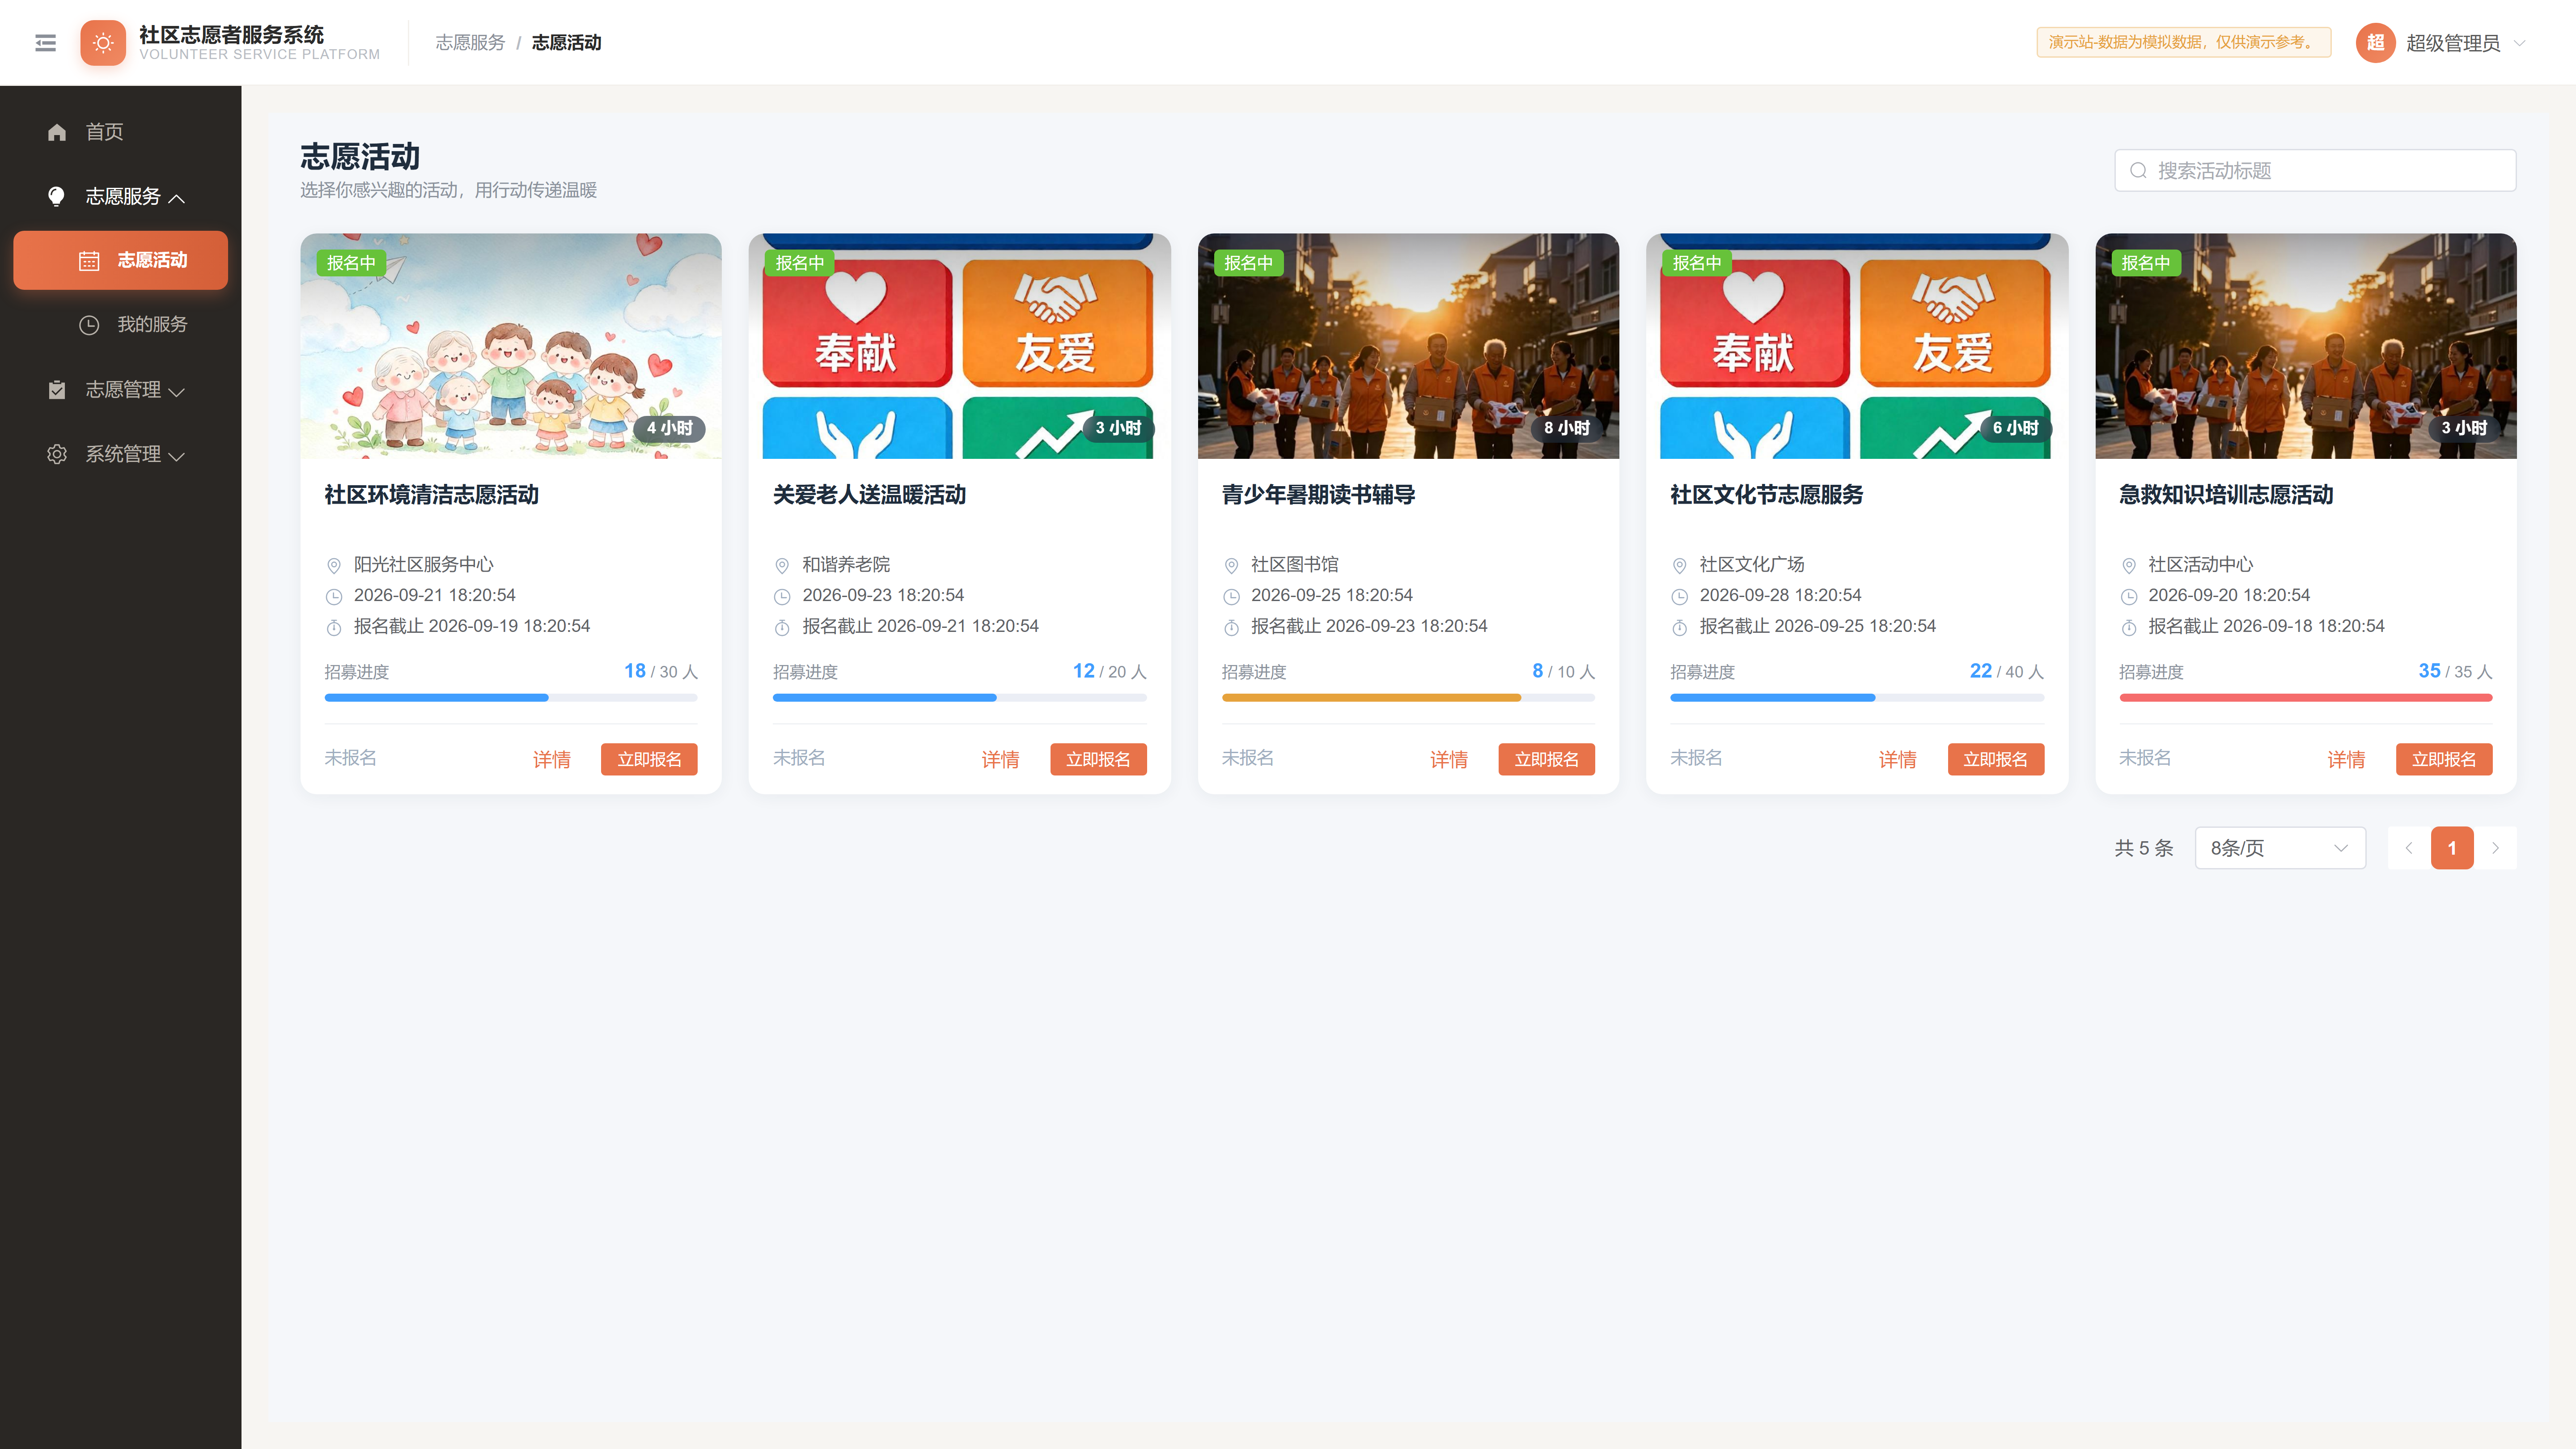This screenshot has width=2576, height=1449.
Task: Click the calendar icon in 志愿活动 item
Action: [x=89, y=261]
